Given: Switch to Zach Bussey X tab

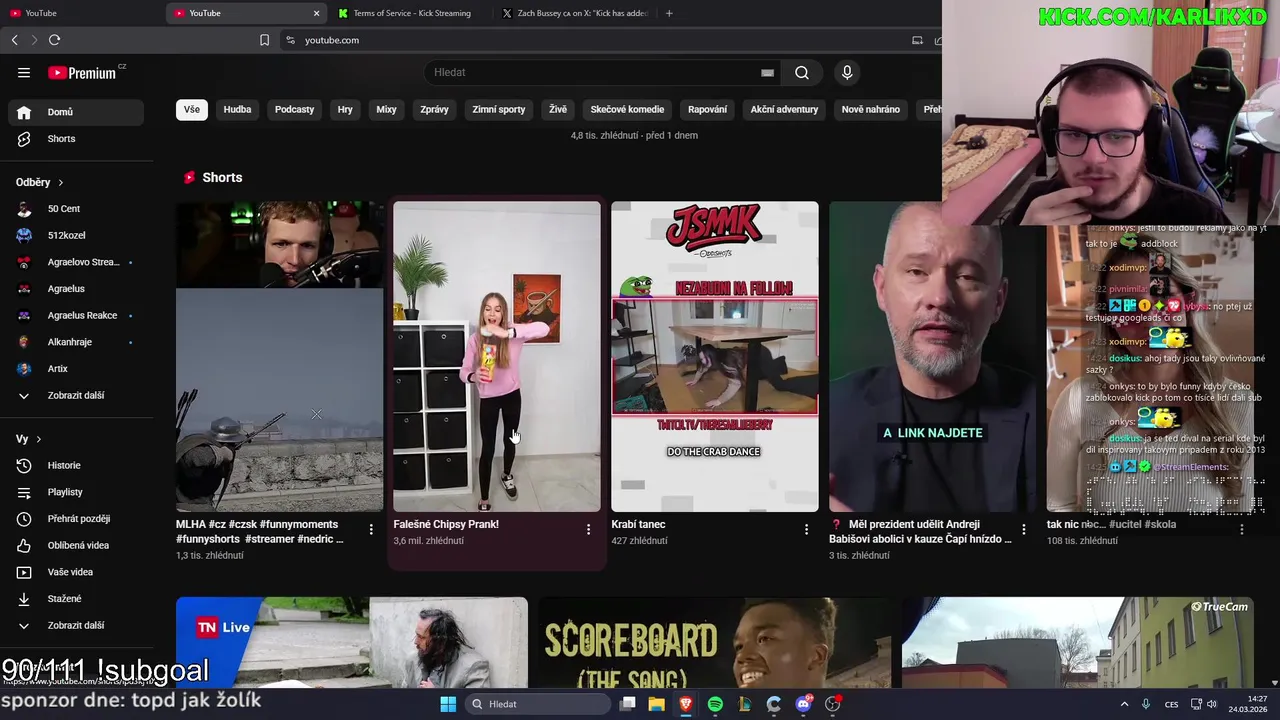Looking at the screenshot, I should point(575,13).
